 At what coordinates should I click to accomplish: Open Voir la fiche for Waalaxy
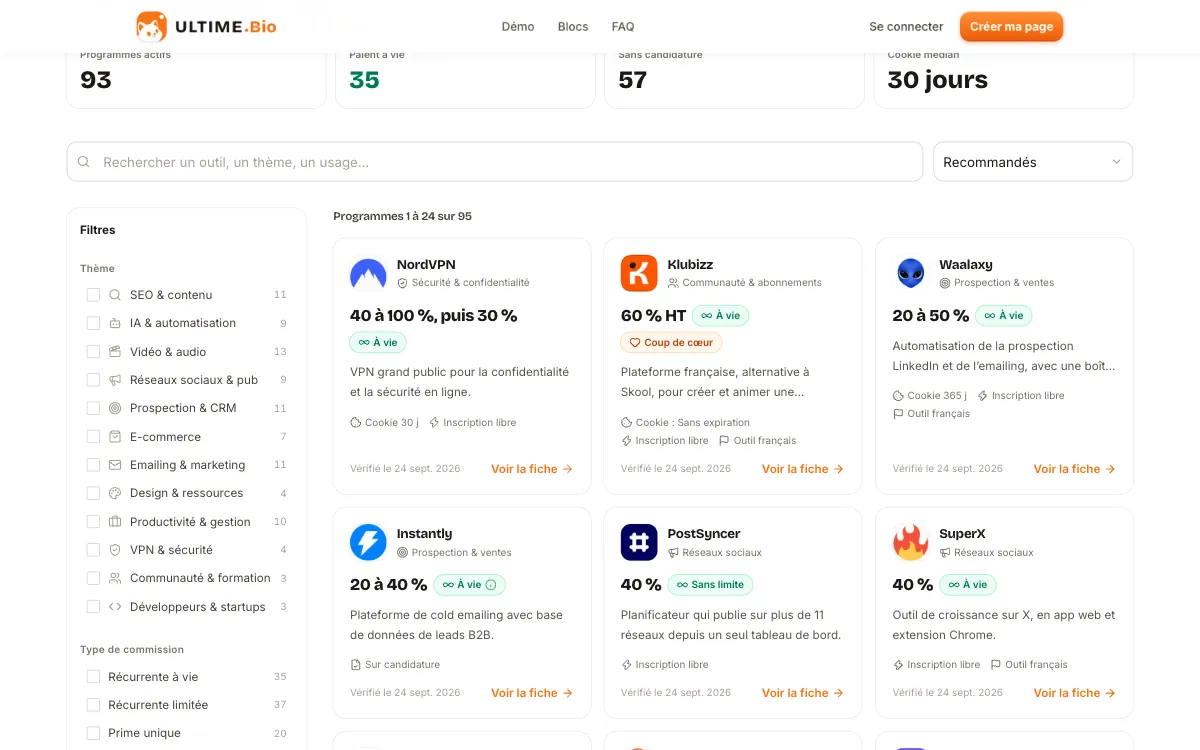pos(1075,469)
